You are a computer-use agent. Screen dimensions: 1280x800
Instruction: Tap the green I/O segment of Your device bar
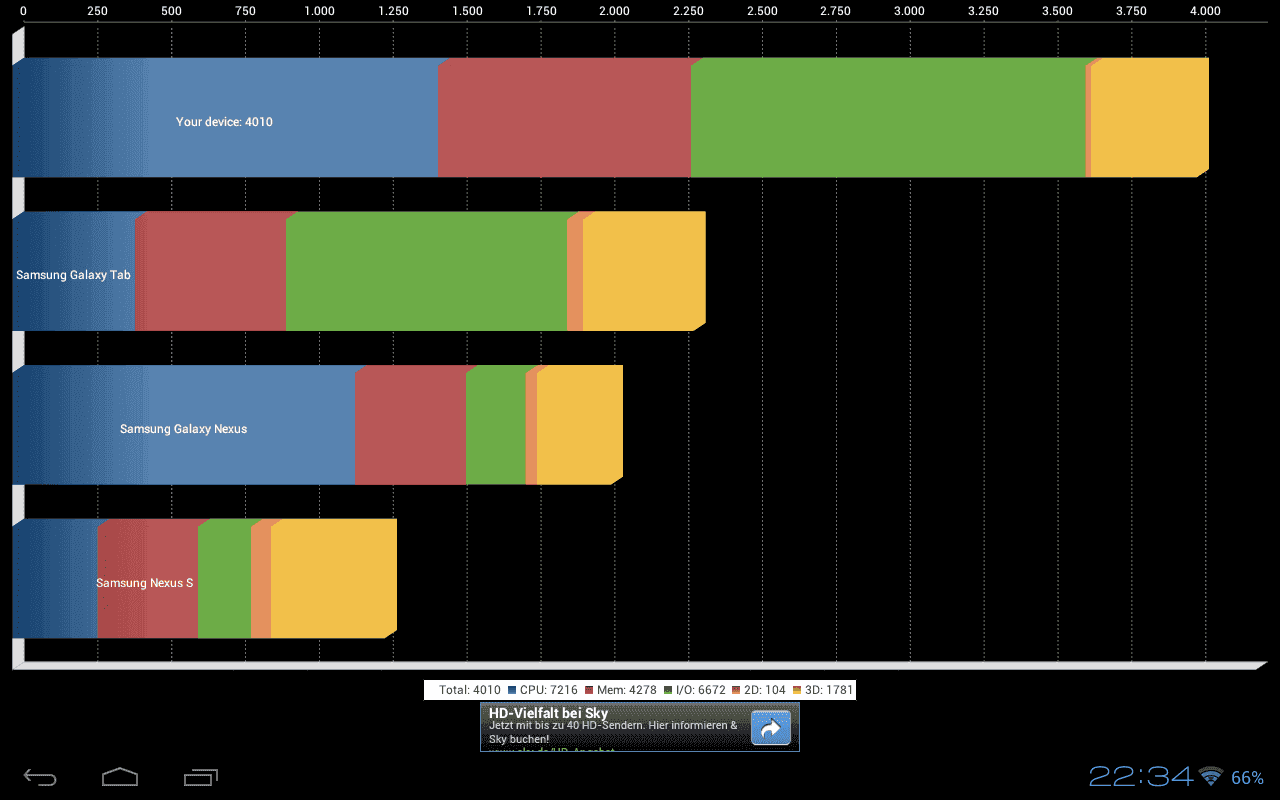[888, 118]
